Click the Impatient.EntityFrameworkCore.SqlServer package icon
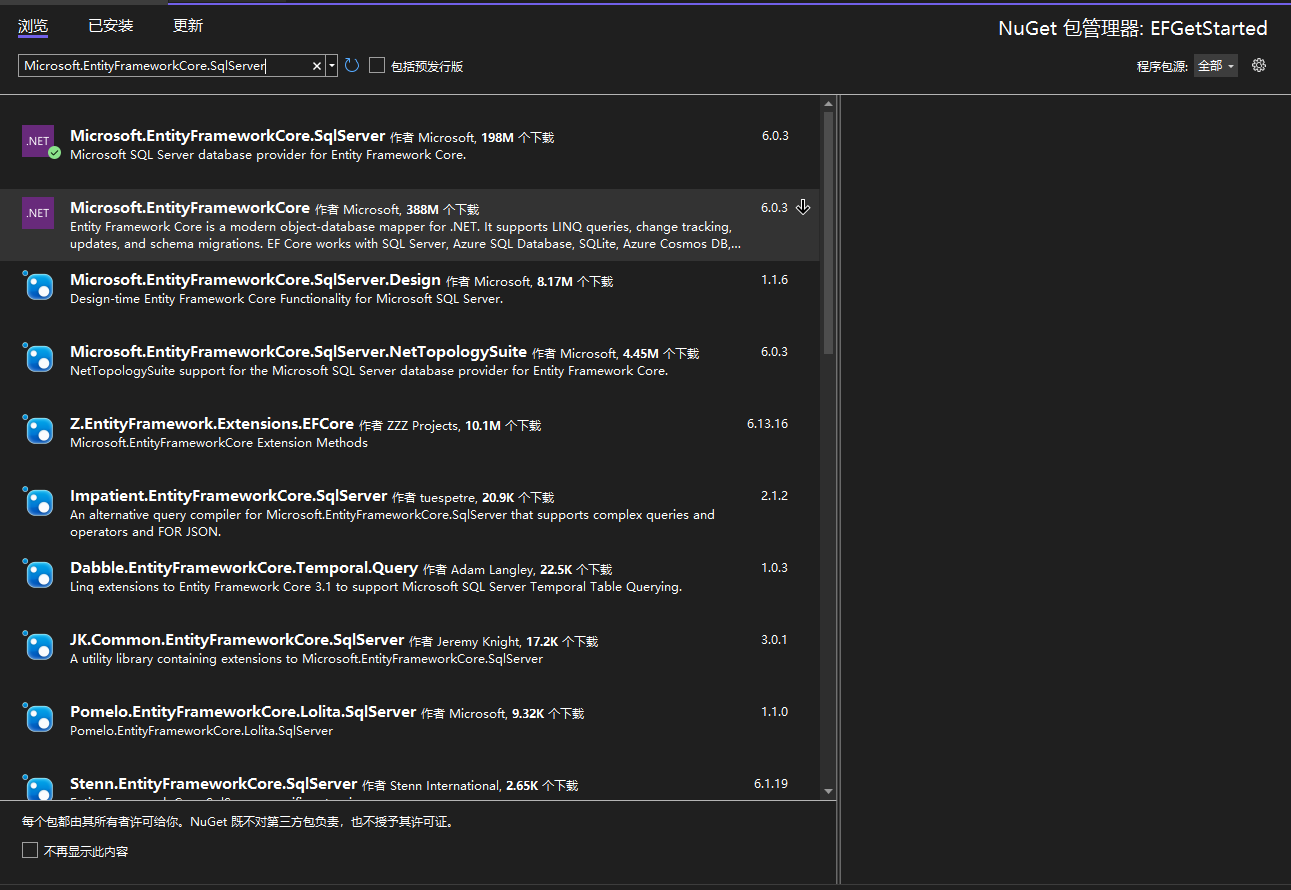The image size is (1291, 890). (x=38, y=502)
